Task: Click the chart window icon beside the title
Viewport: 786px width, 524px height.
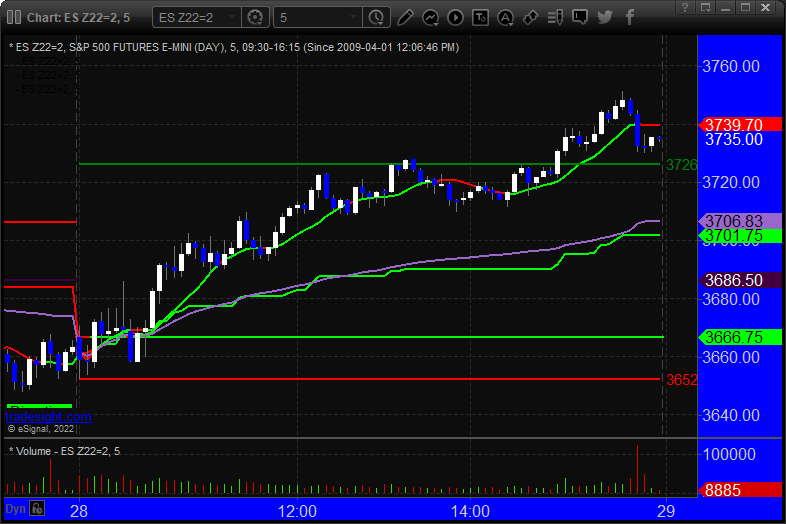Action: coord(14,18)
